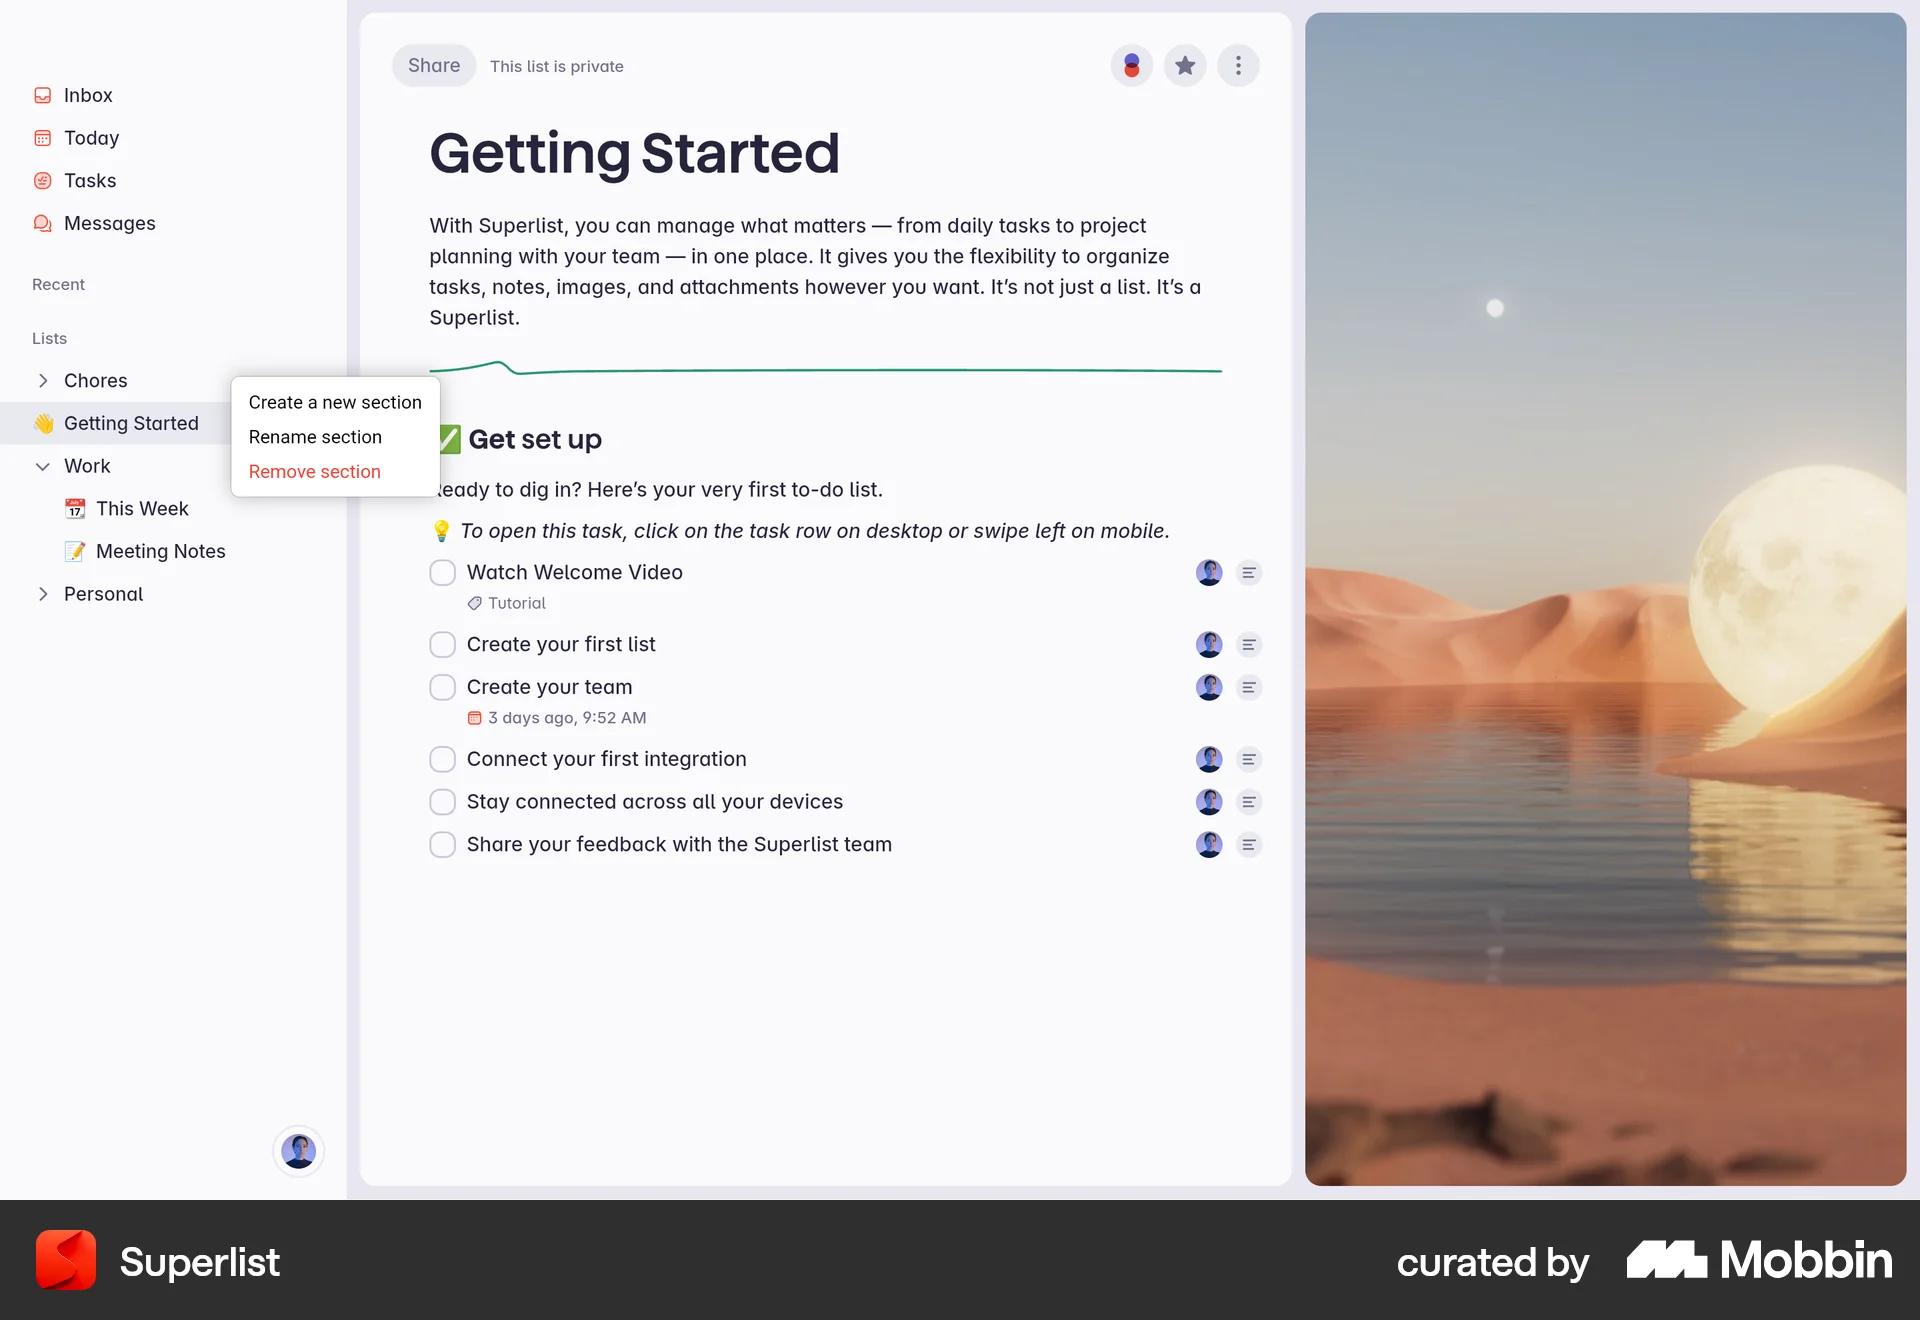Click the Share button
Image resolution: width=1920 pixels, height=1320 pixels.
point(433,65)
